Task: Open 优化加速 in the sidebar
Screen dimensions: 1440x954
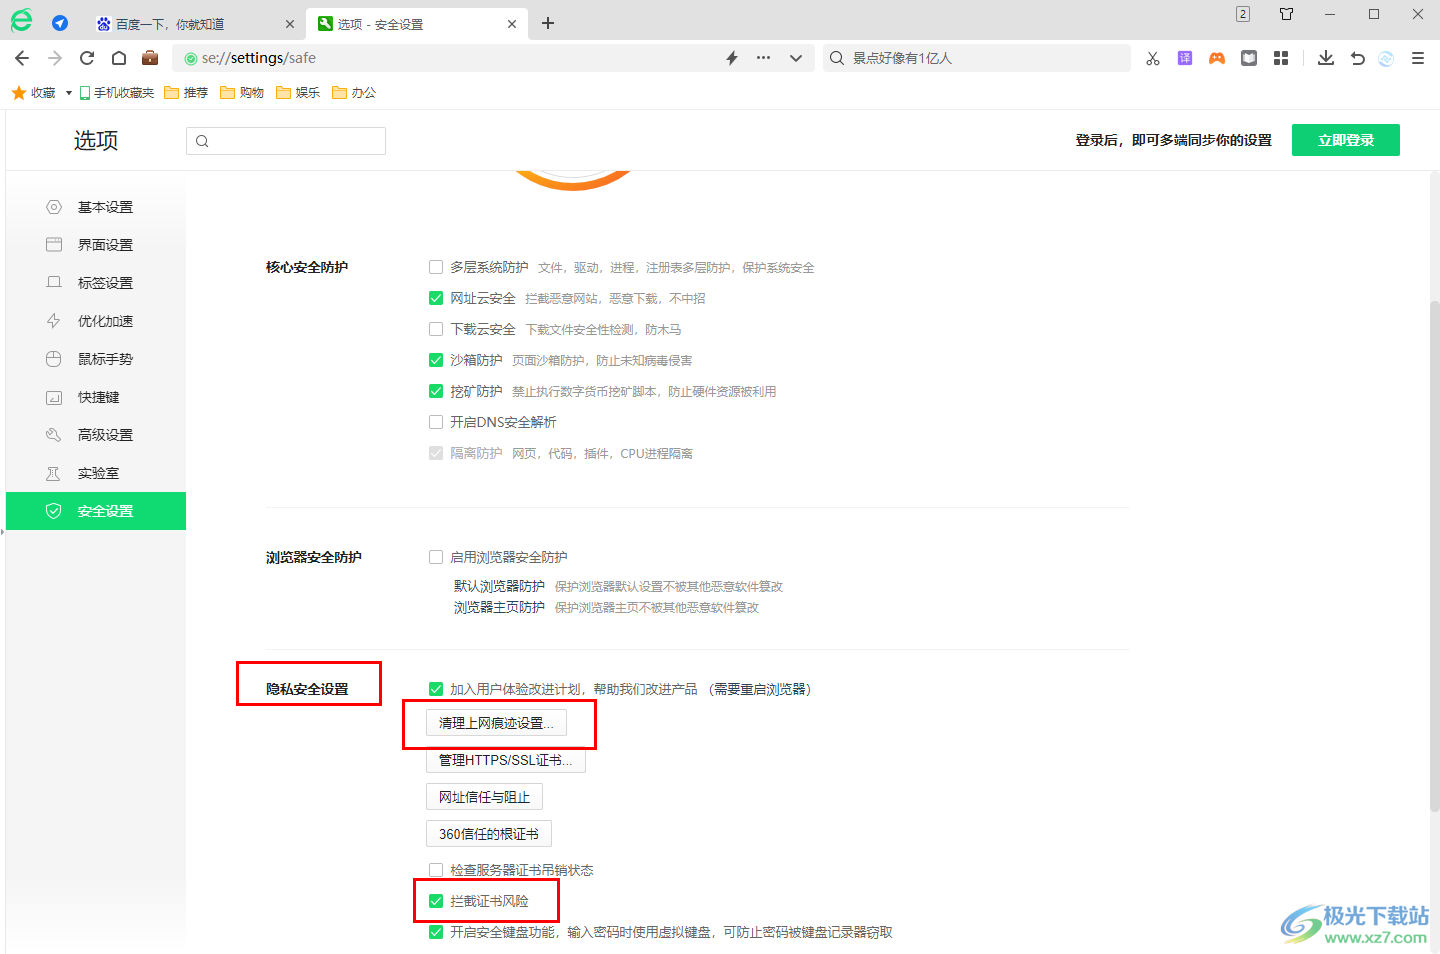Action: (x=96, y=321)
